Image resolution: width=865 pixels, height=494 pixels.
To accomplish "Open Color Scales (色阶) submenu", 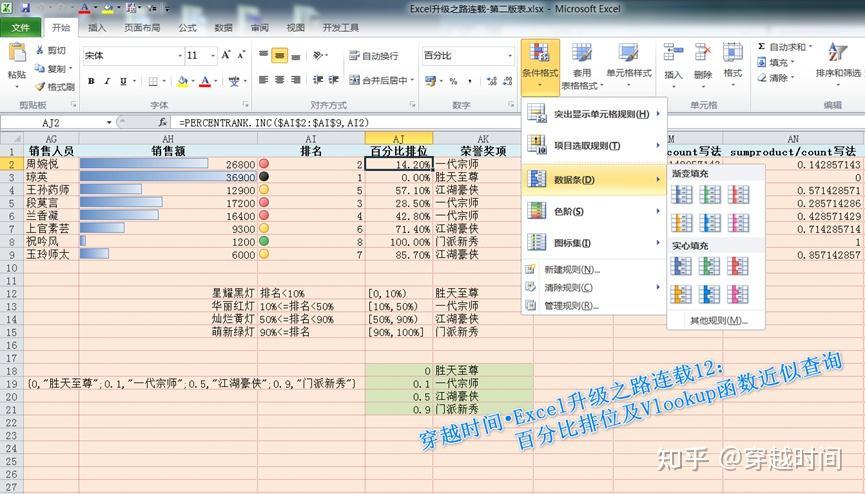I will tap(594, 211).
